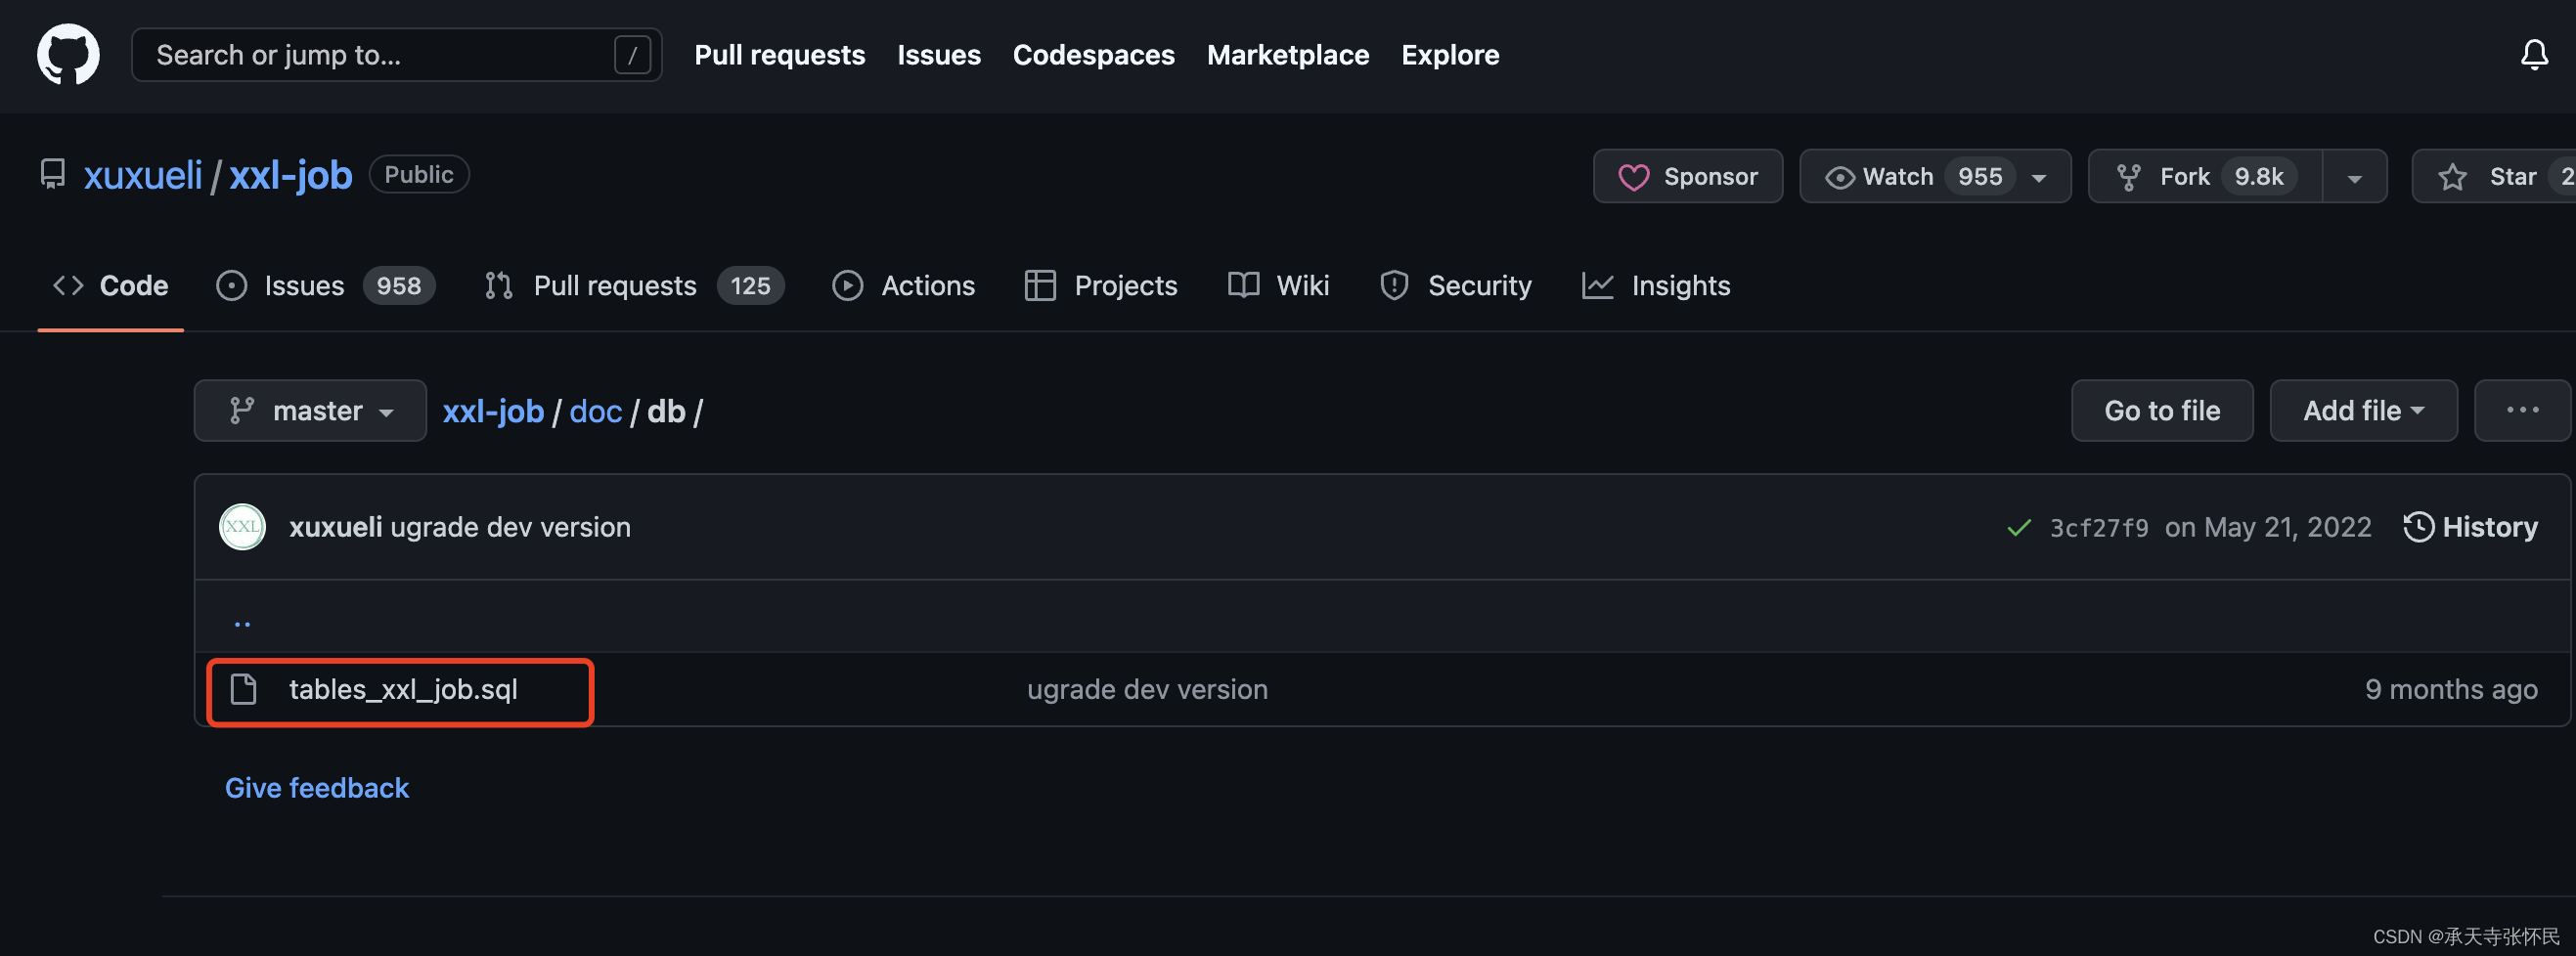
Task: Open commit message ugrade dev version in commit bar
Action: [x=510, y=527]
